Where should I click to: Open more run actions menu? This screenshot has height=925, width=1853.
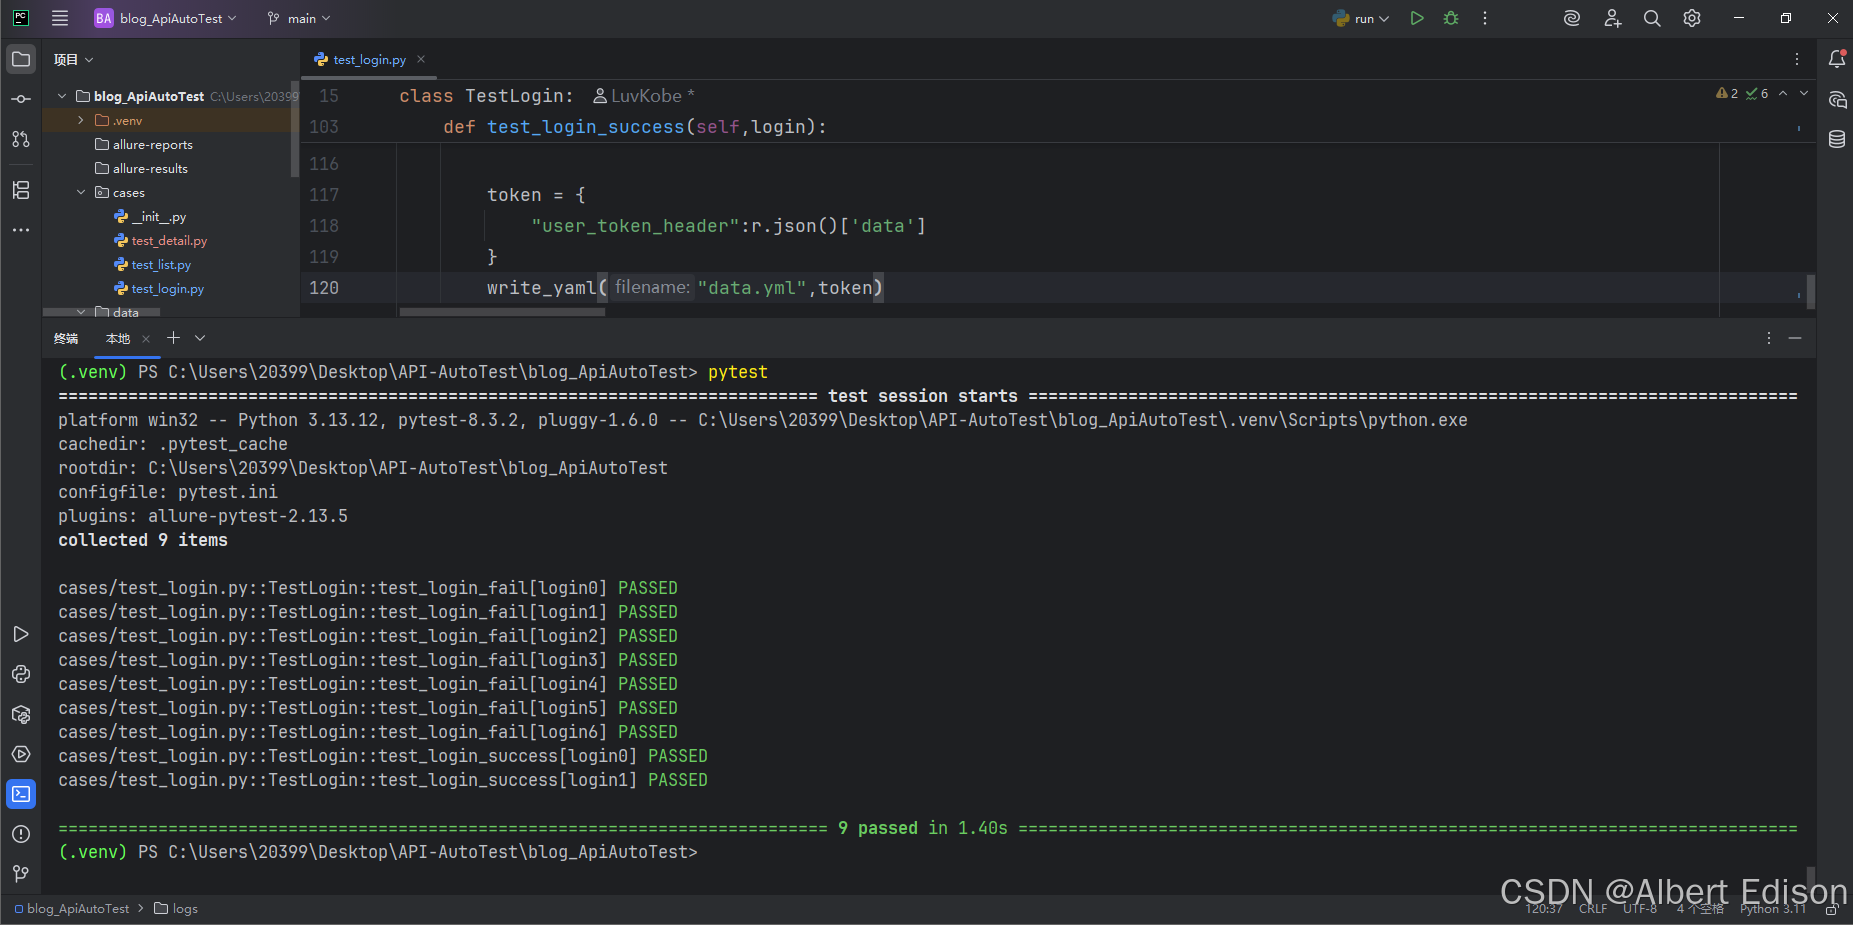point(1485,18)
